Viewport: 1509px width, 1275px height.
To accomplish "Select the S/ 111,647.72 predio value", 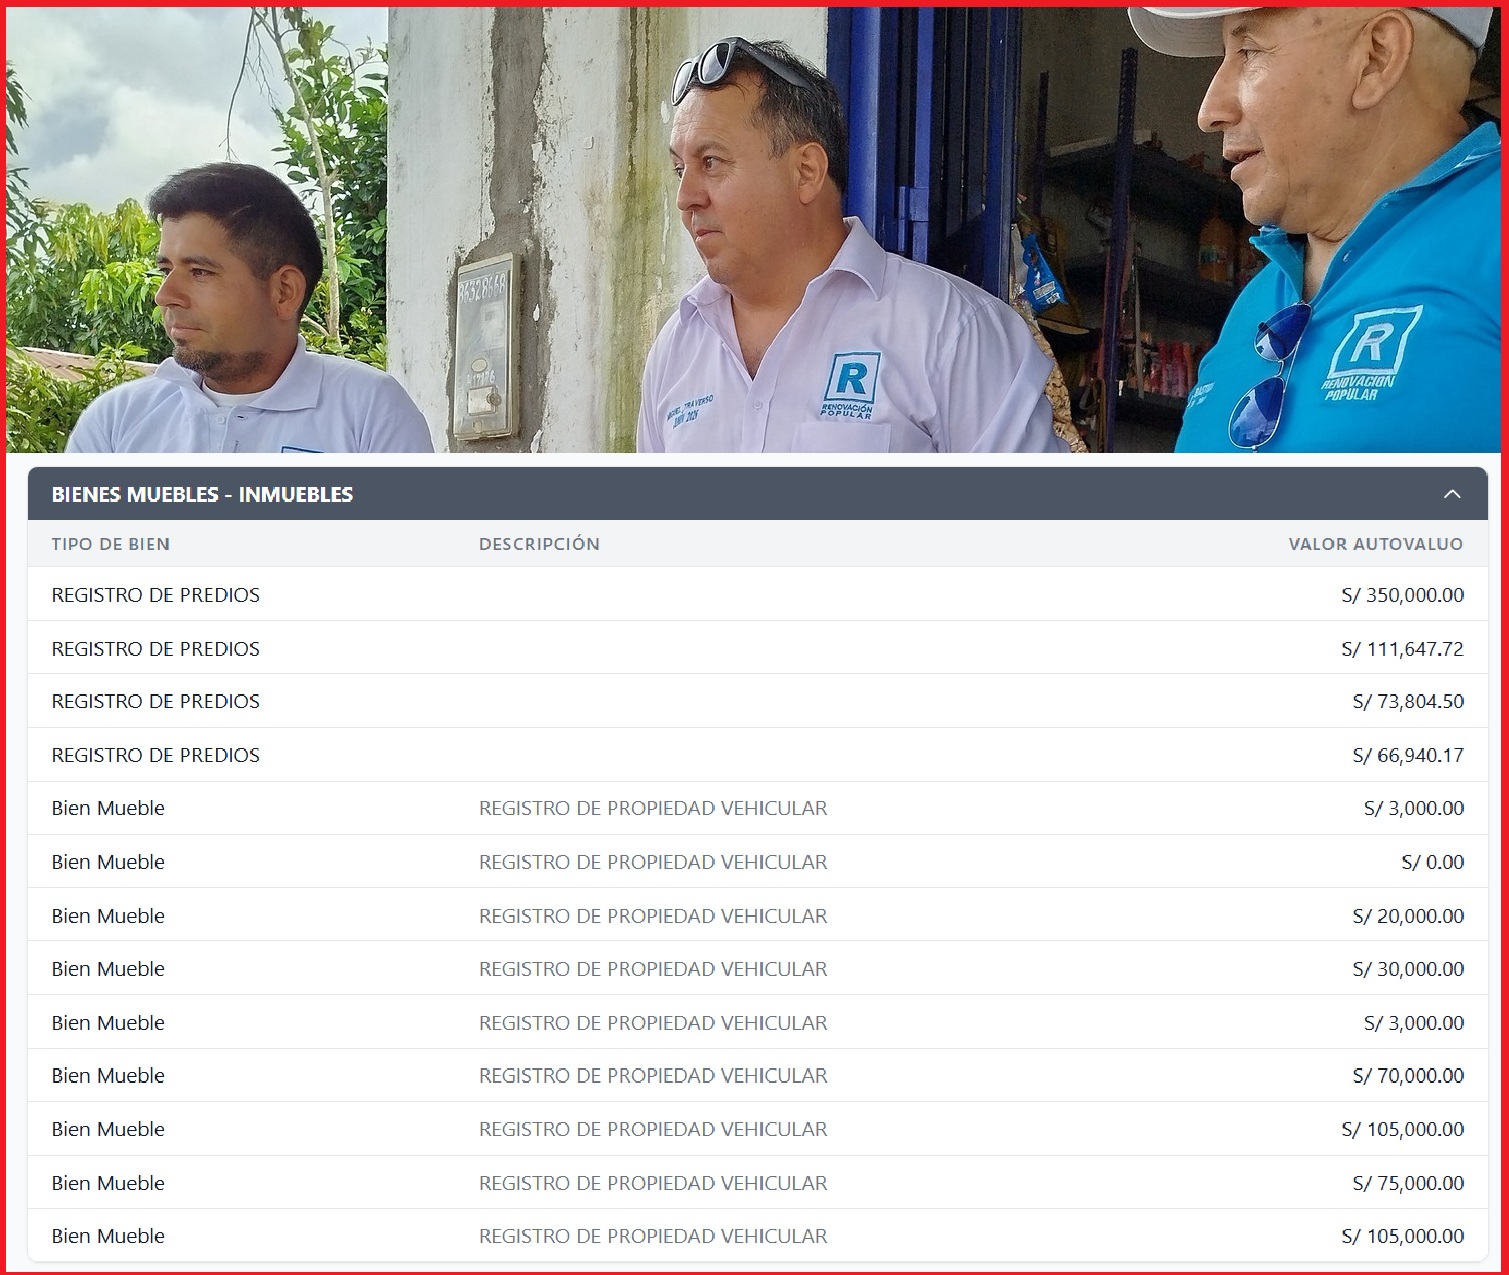I will coord(1402,649).
